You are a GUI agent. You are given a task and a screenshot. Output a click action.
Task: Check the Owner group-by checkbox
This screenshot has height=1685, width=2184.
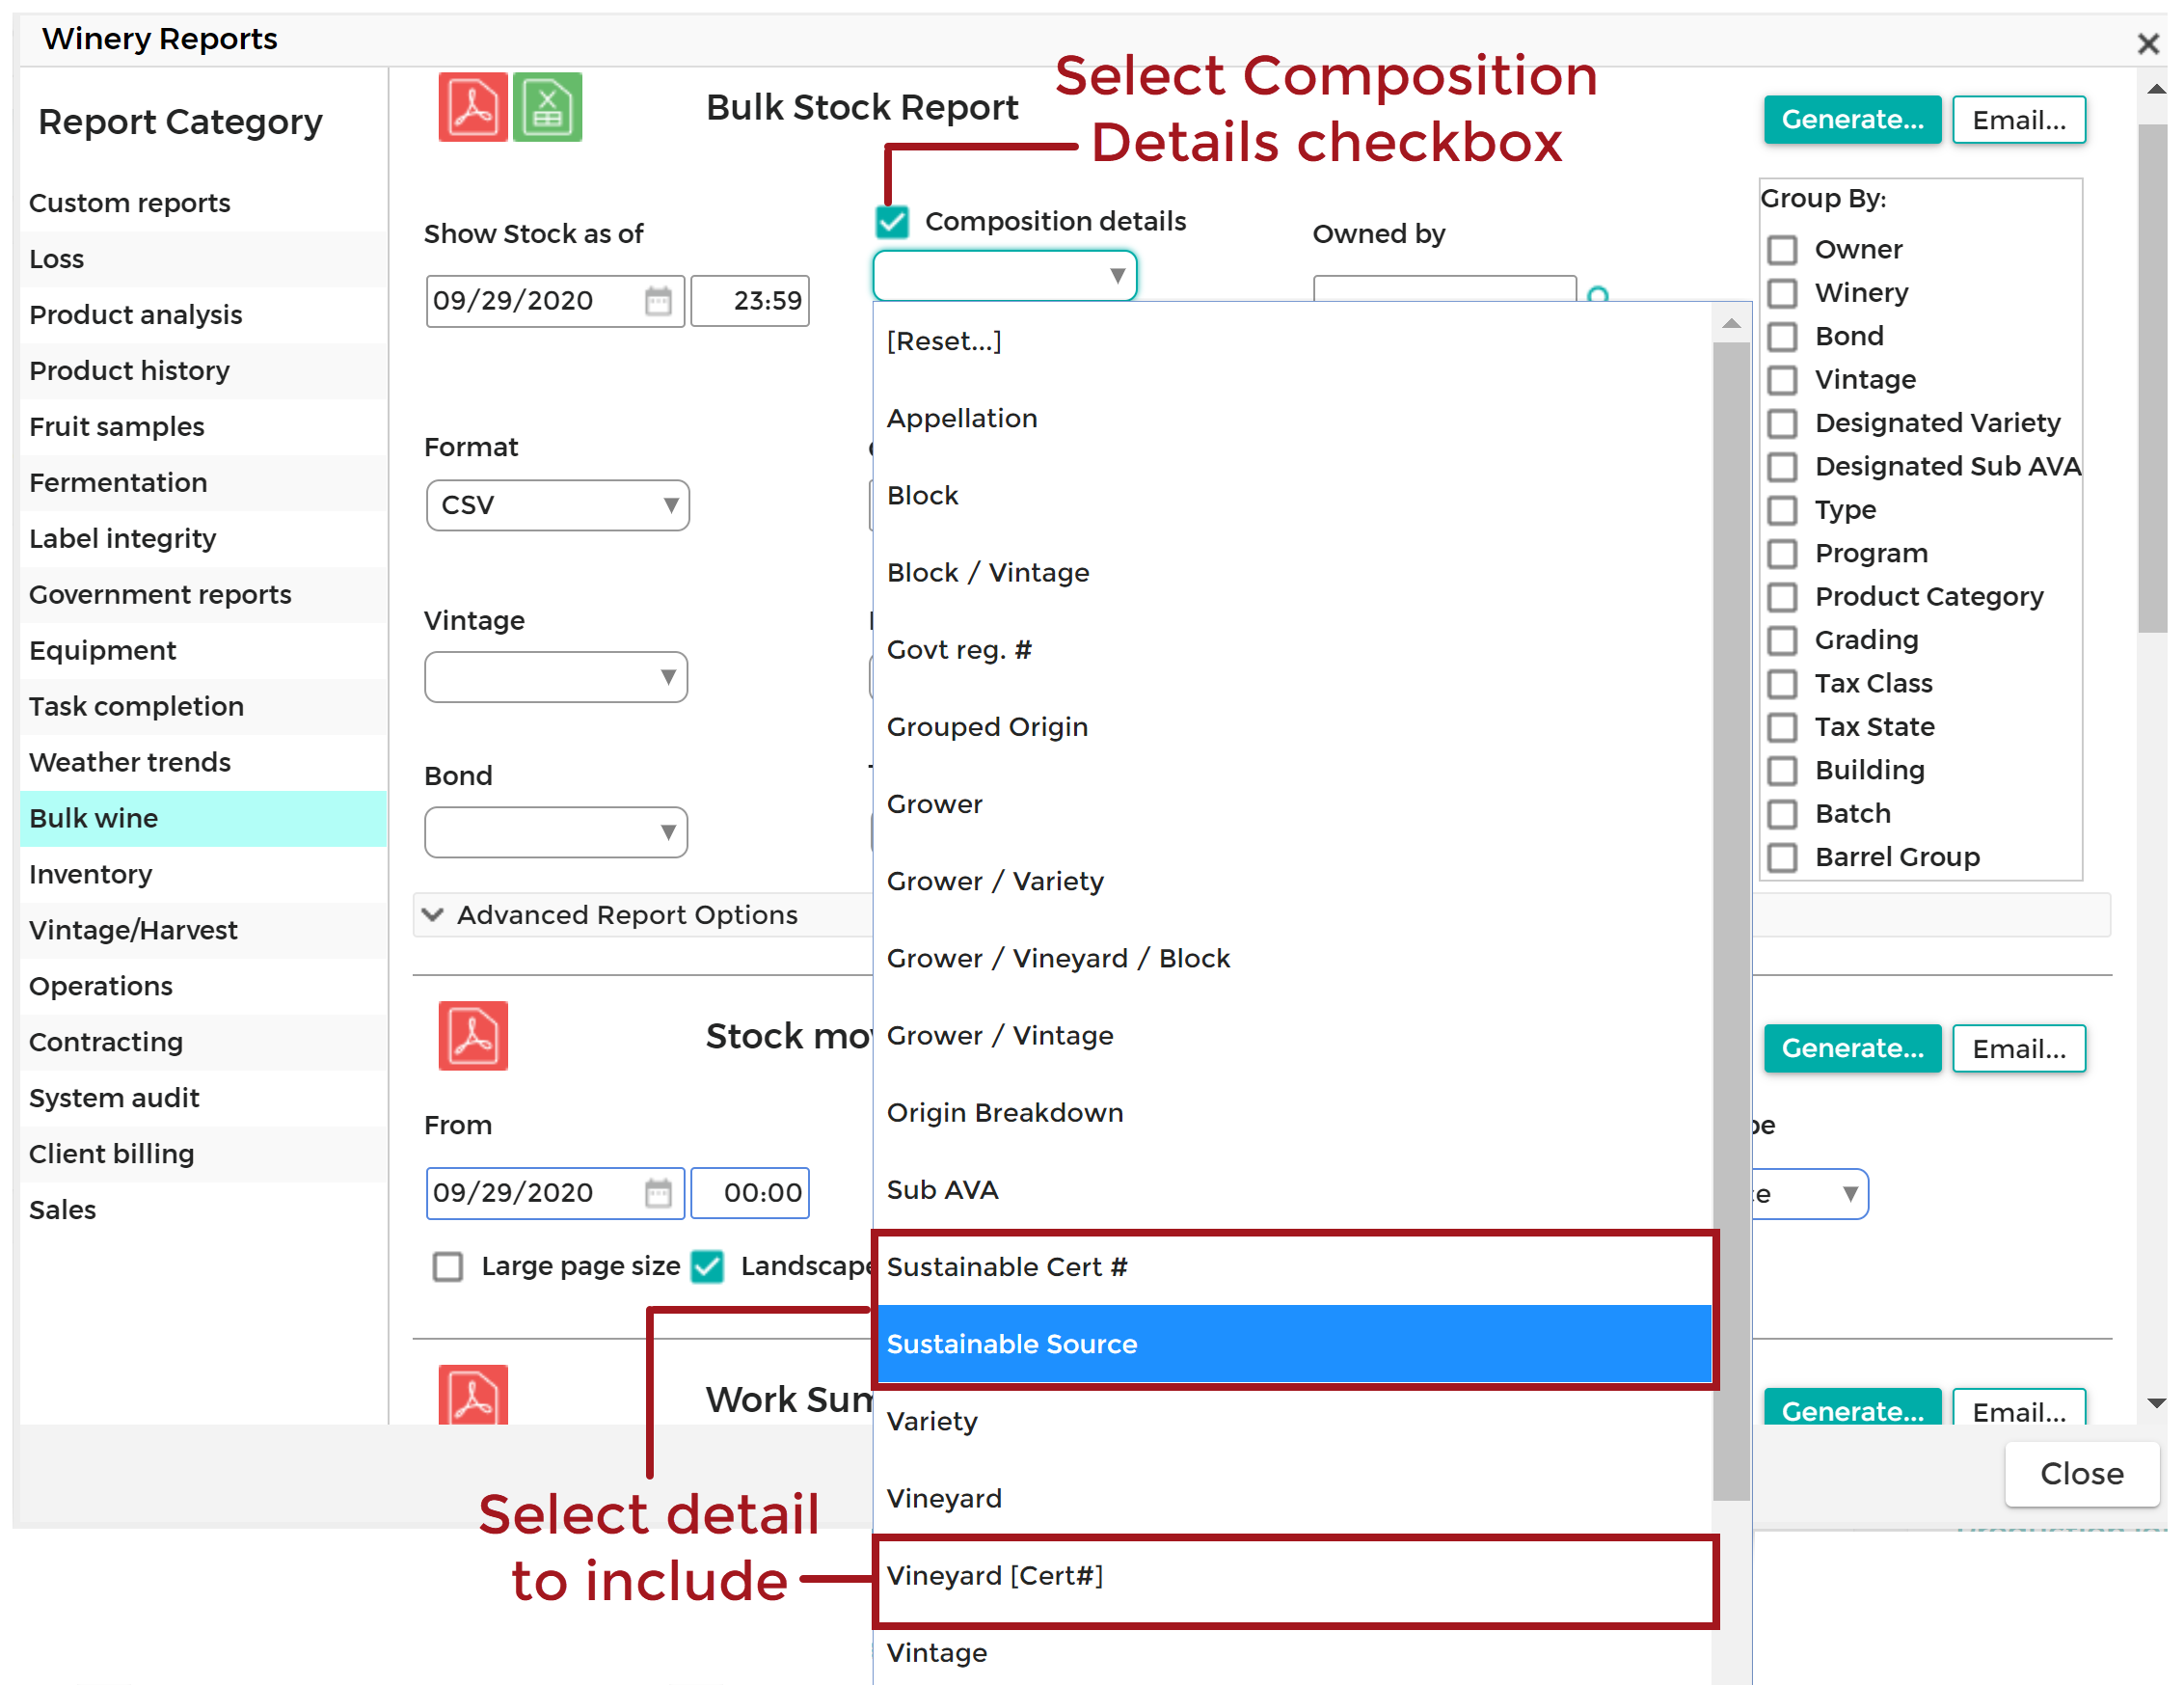pos(1782,249)
